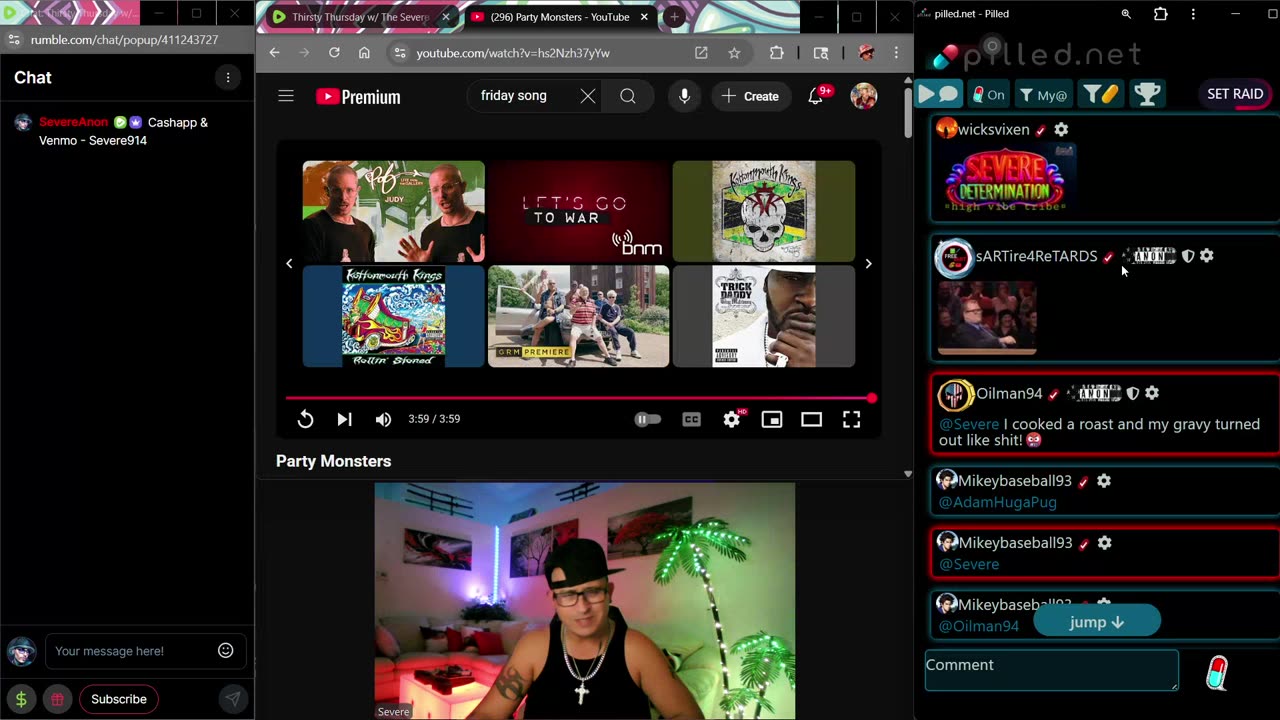Jump to latest Pilled chat messages

1097,621
